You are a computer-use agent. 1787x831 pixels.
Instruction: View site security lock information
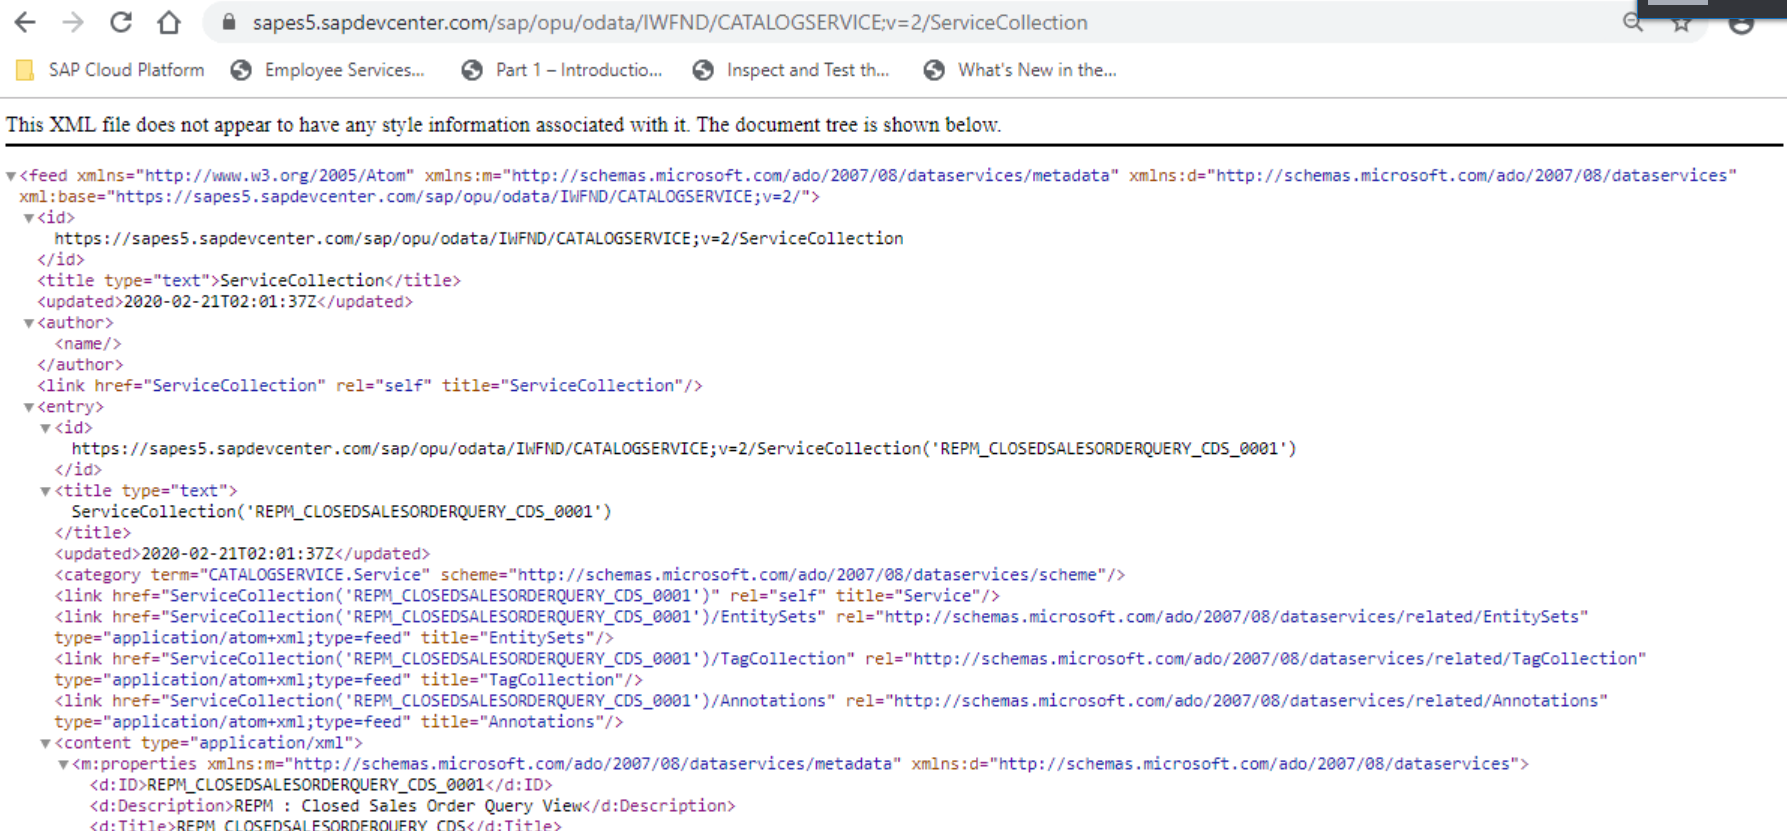(x=229, y=22)
